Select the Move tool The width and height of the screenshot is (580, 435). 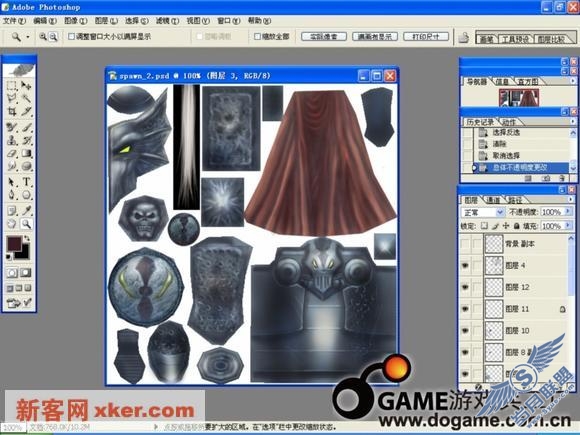tap(26, 86)
